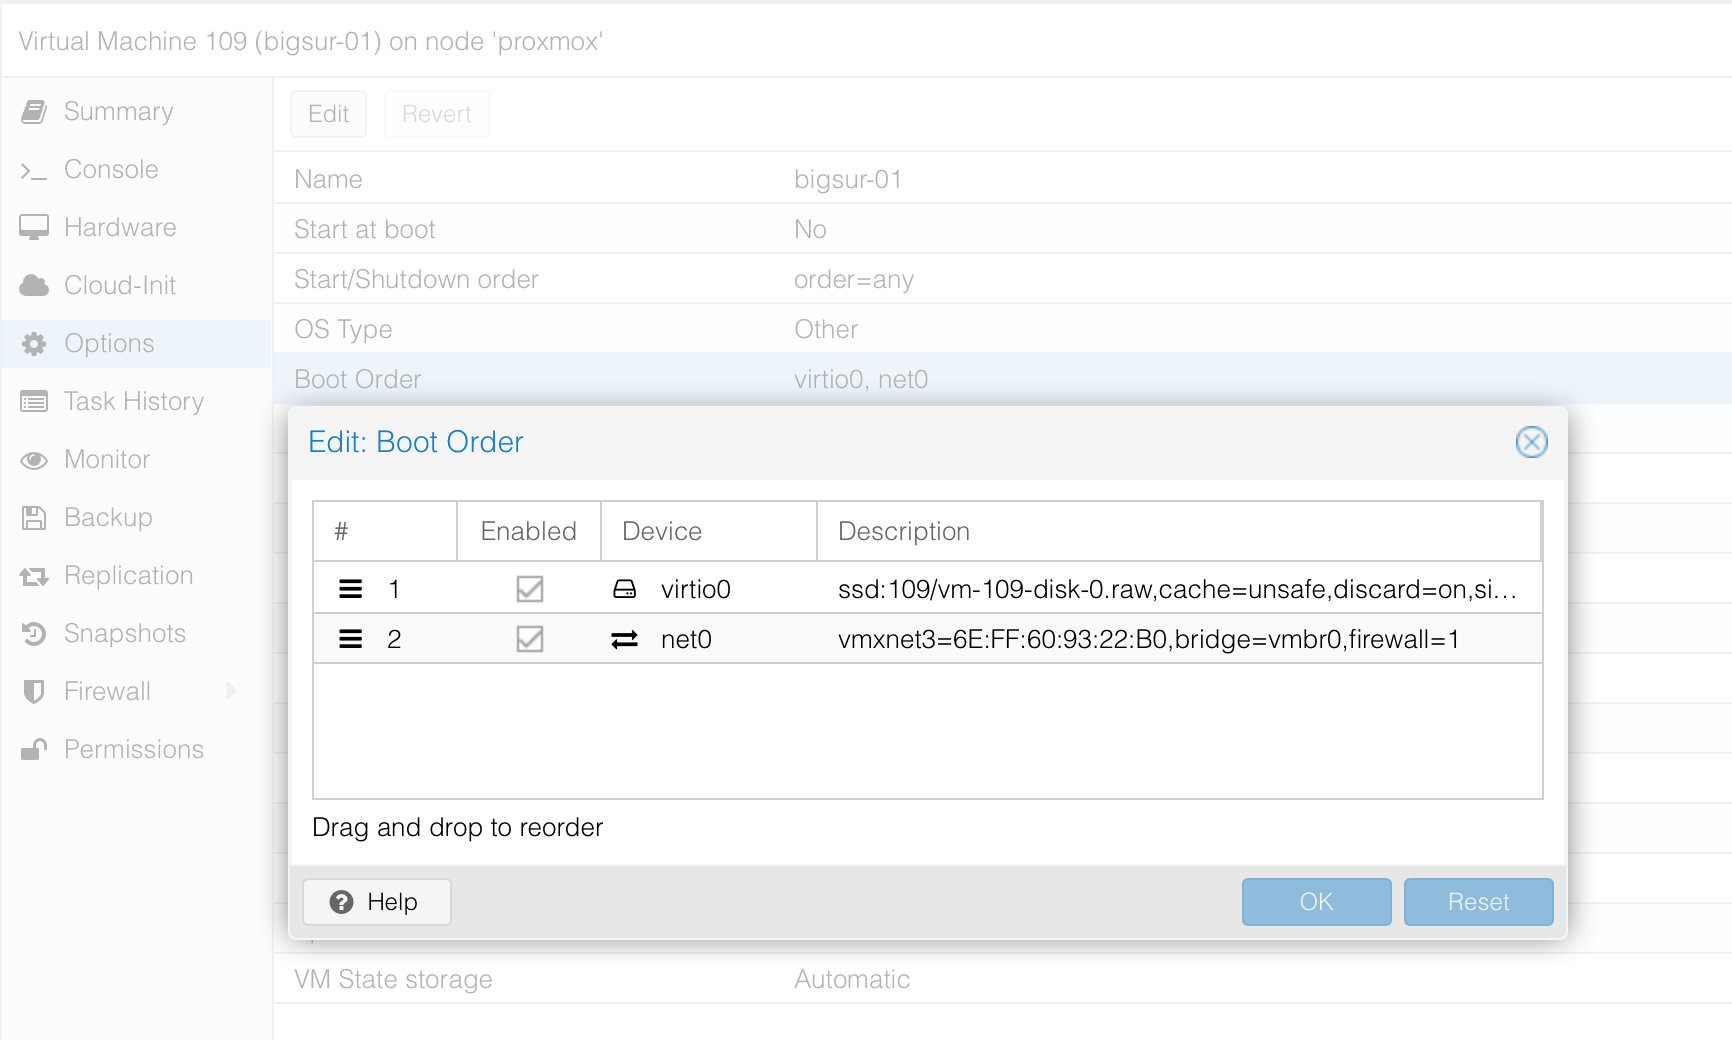
Task: Click the hard disk icon beside virtio0
Action: 624,589
